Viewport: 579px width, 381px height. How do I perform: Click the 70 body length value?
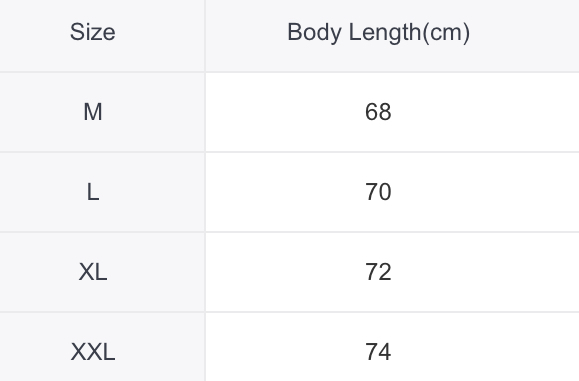378,192
